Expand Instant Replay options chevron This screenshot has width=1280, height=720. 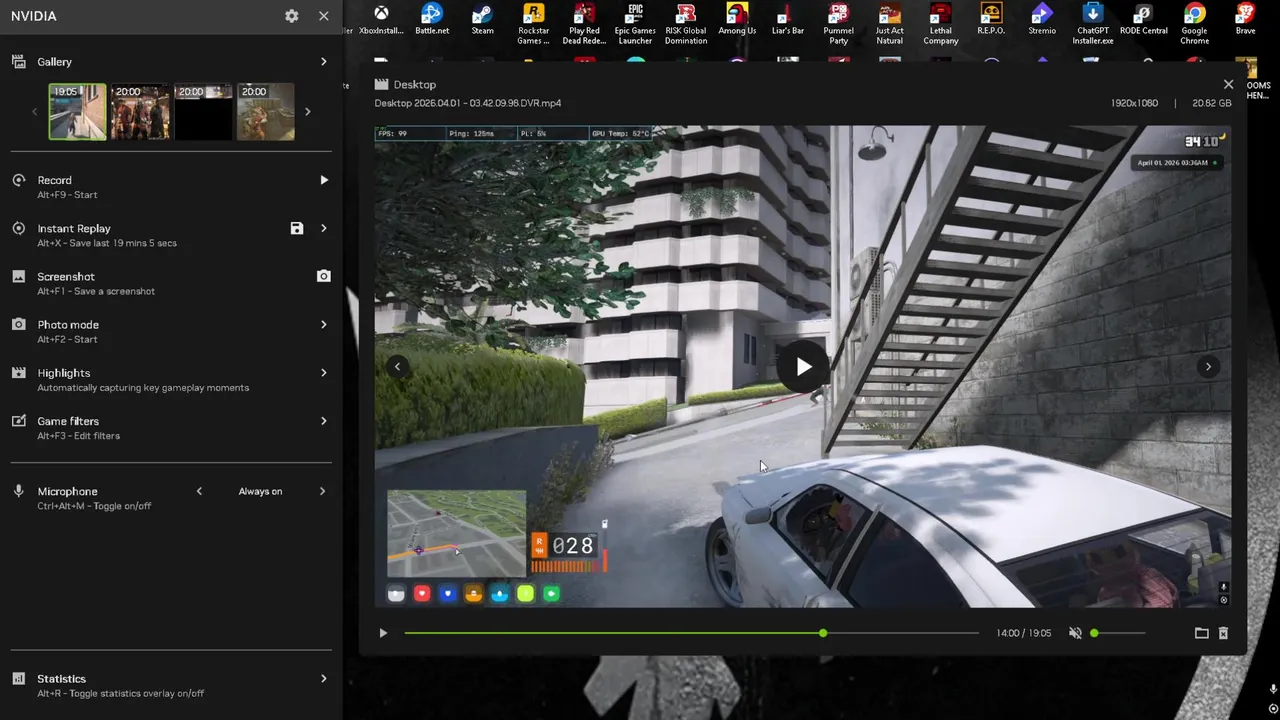pos(323,228)
